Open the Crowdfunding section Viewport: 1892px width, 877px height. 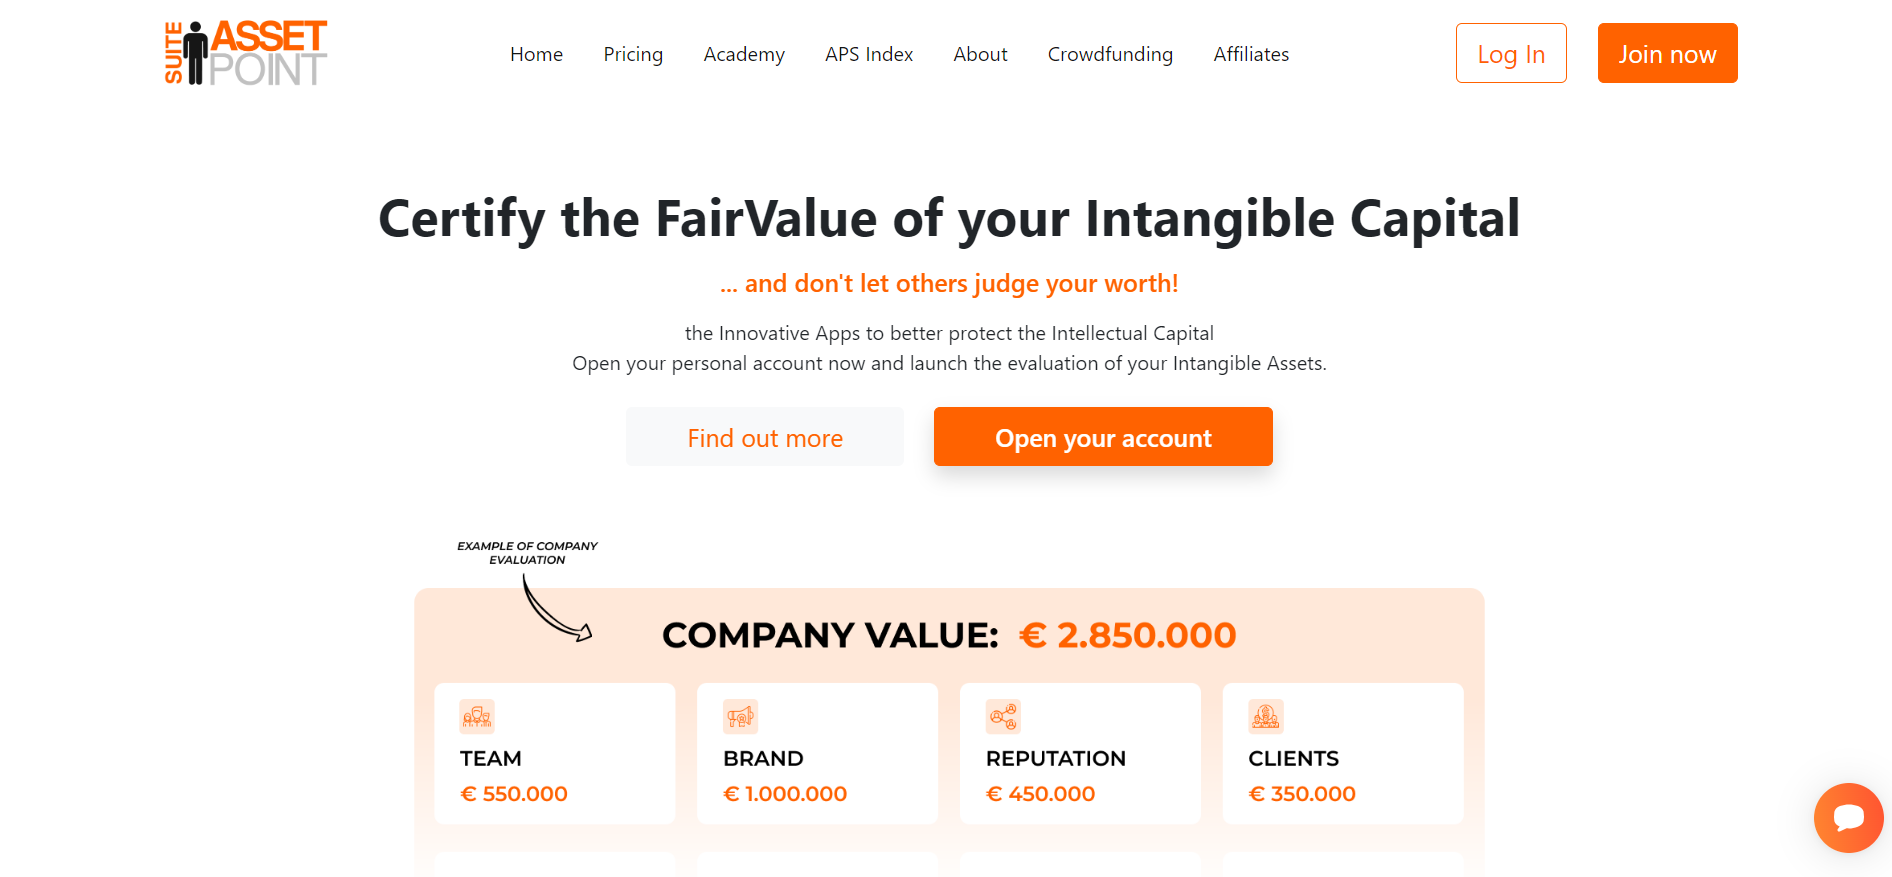point(1110,54)
